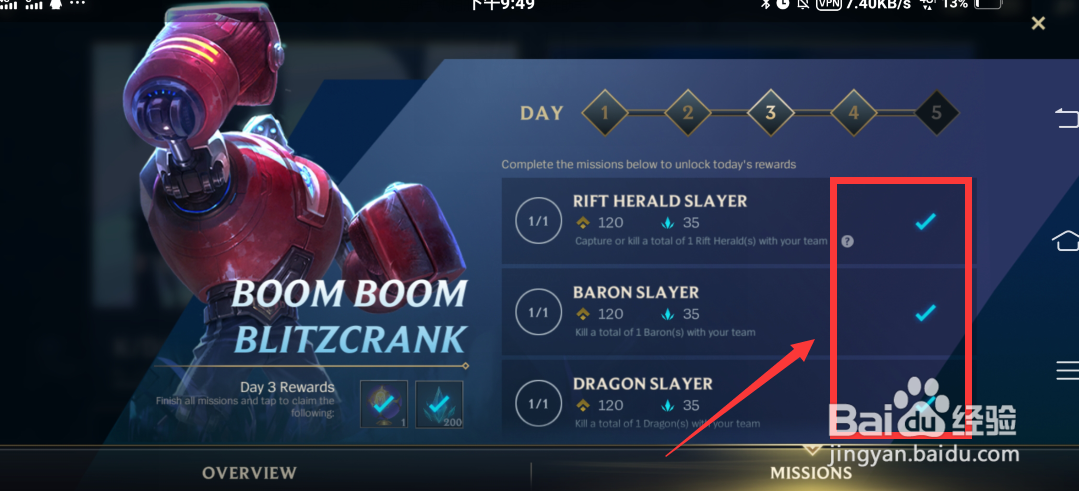Select the 200 blue motes reward icon
Image resolution: width=1079 pixels, height=491 pixels.
click(439, 404)
